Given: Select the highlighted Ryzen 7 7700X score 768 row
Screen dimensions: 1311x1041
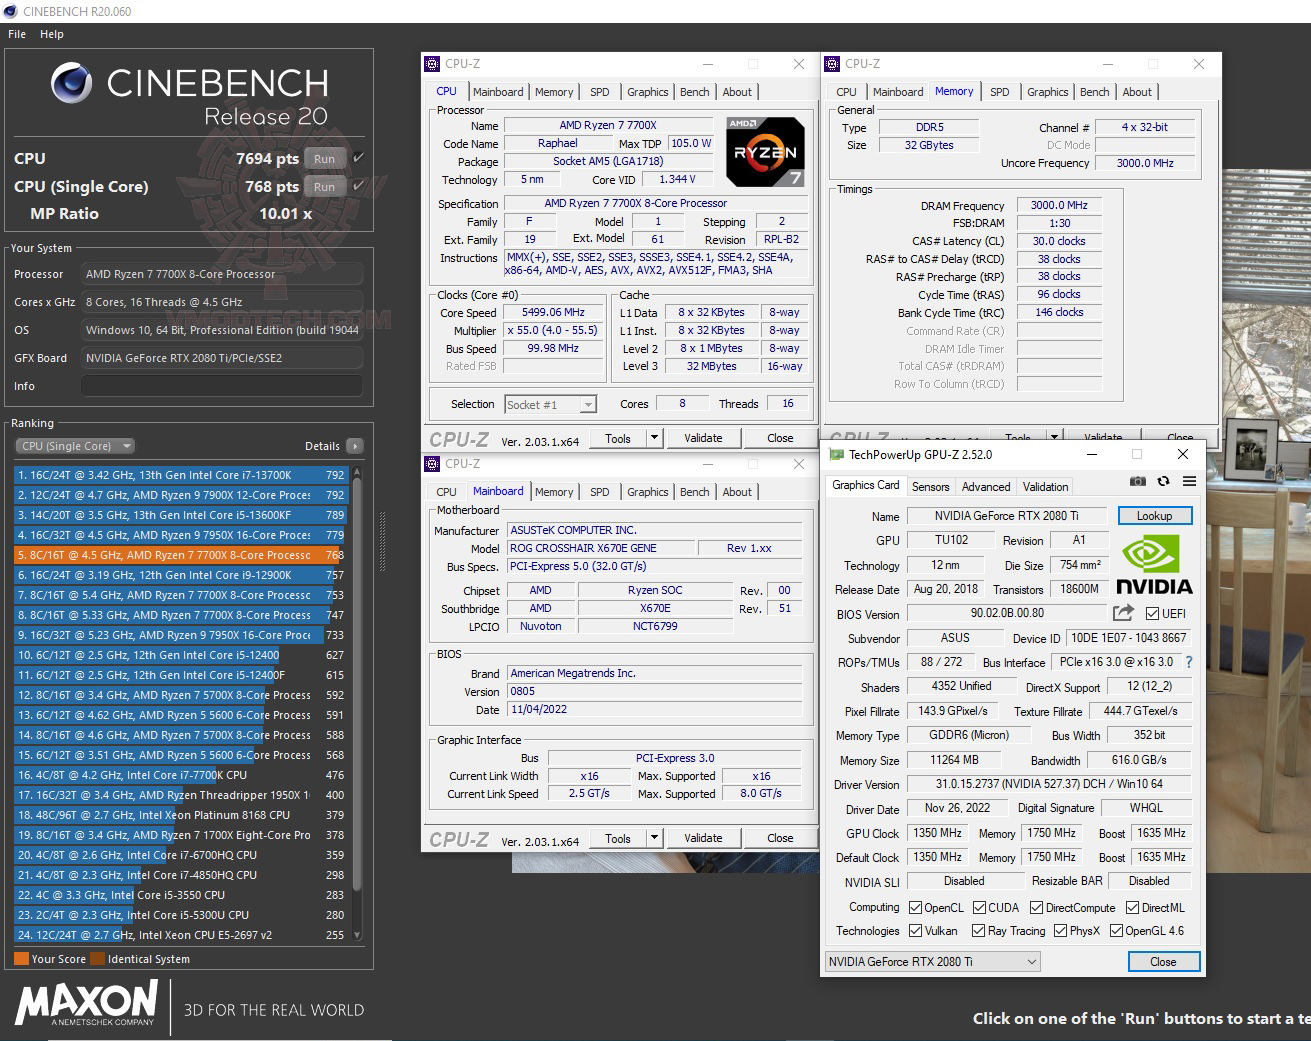Looking at the screenshot, I should [x=180, y=555].
